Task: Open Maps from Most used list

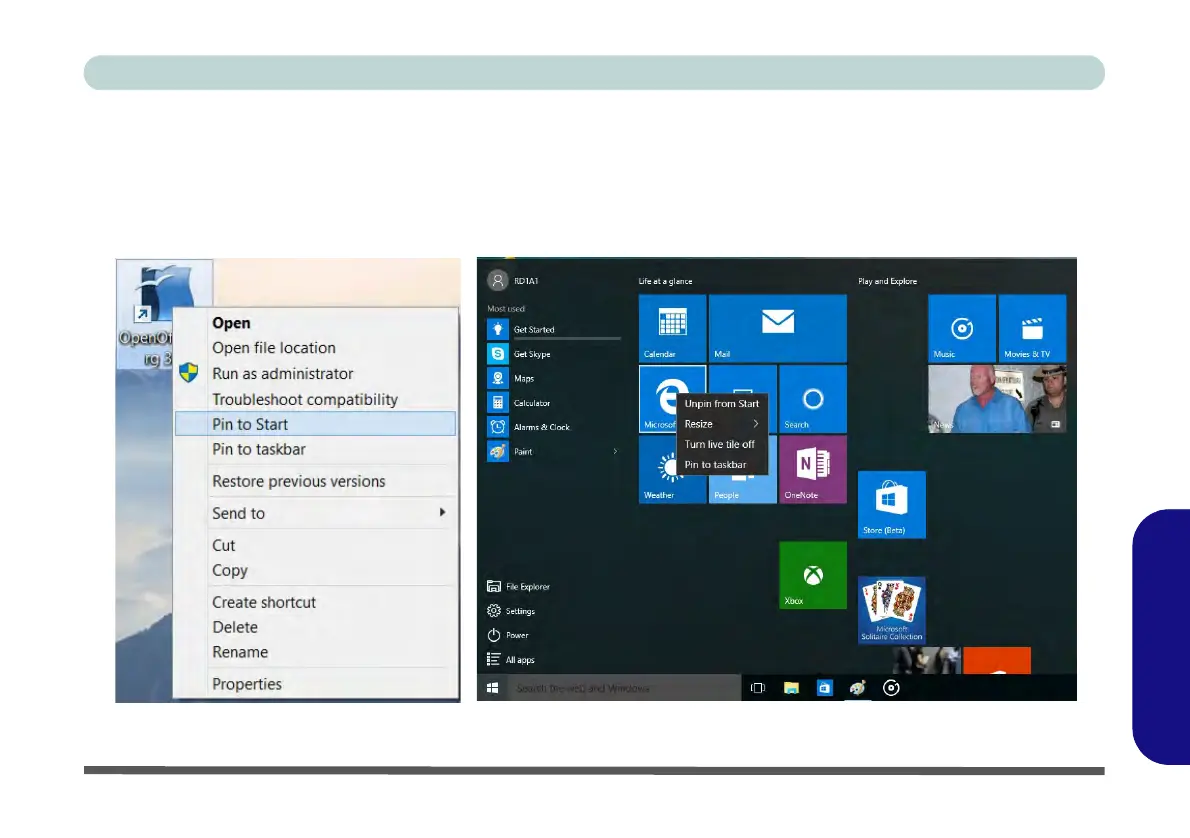Action: click(554, 378)
